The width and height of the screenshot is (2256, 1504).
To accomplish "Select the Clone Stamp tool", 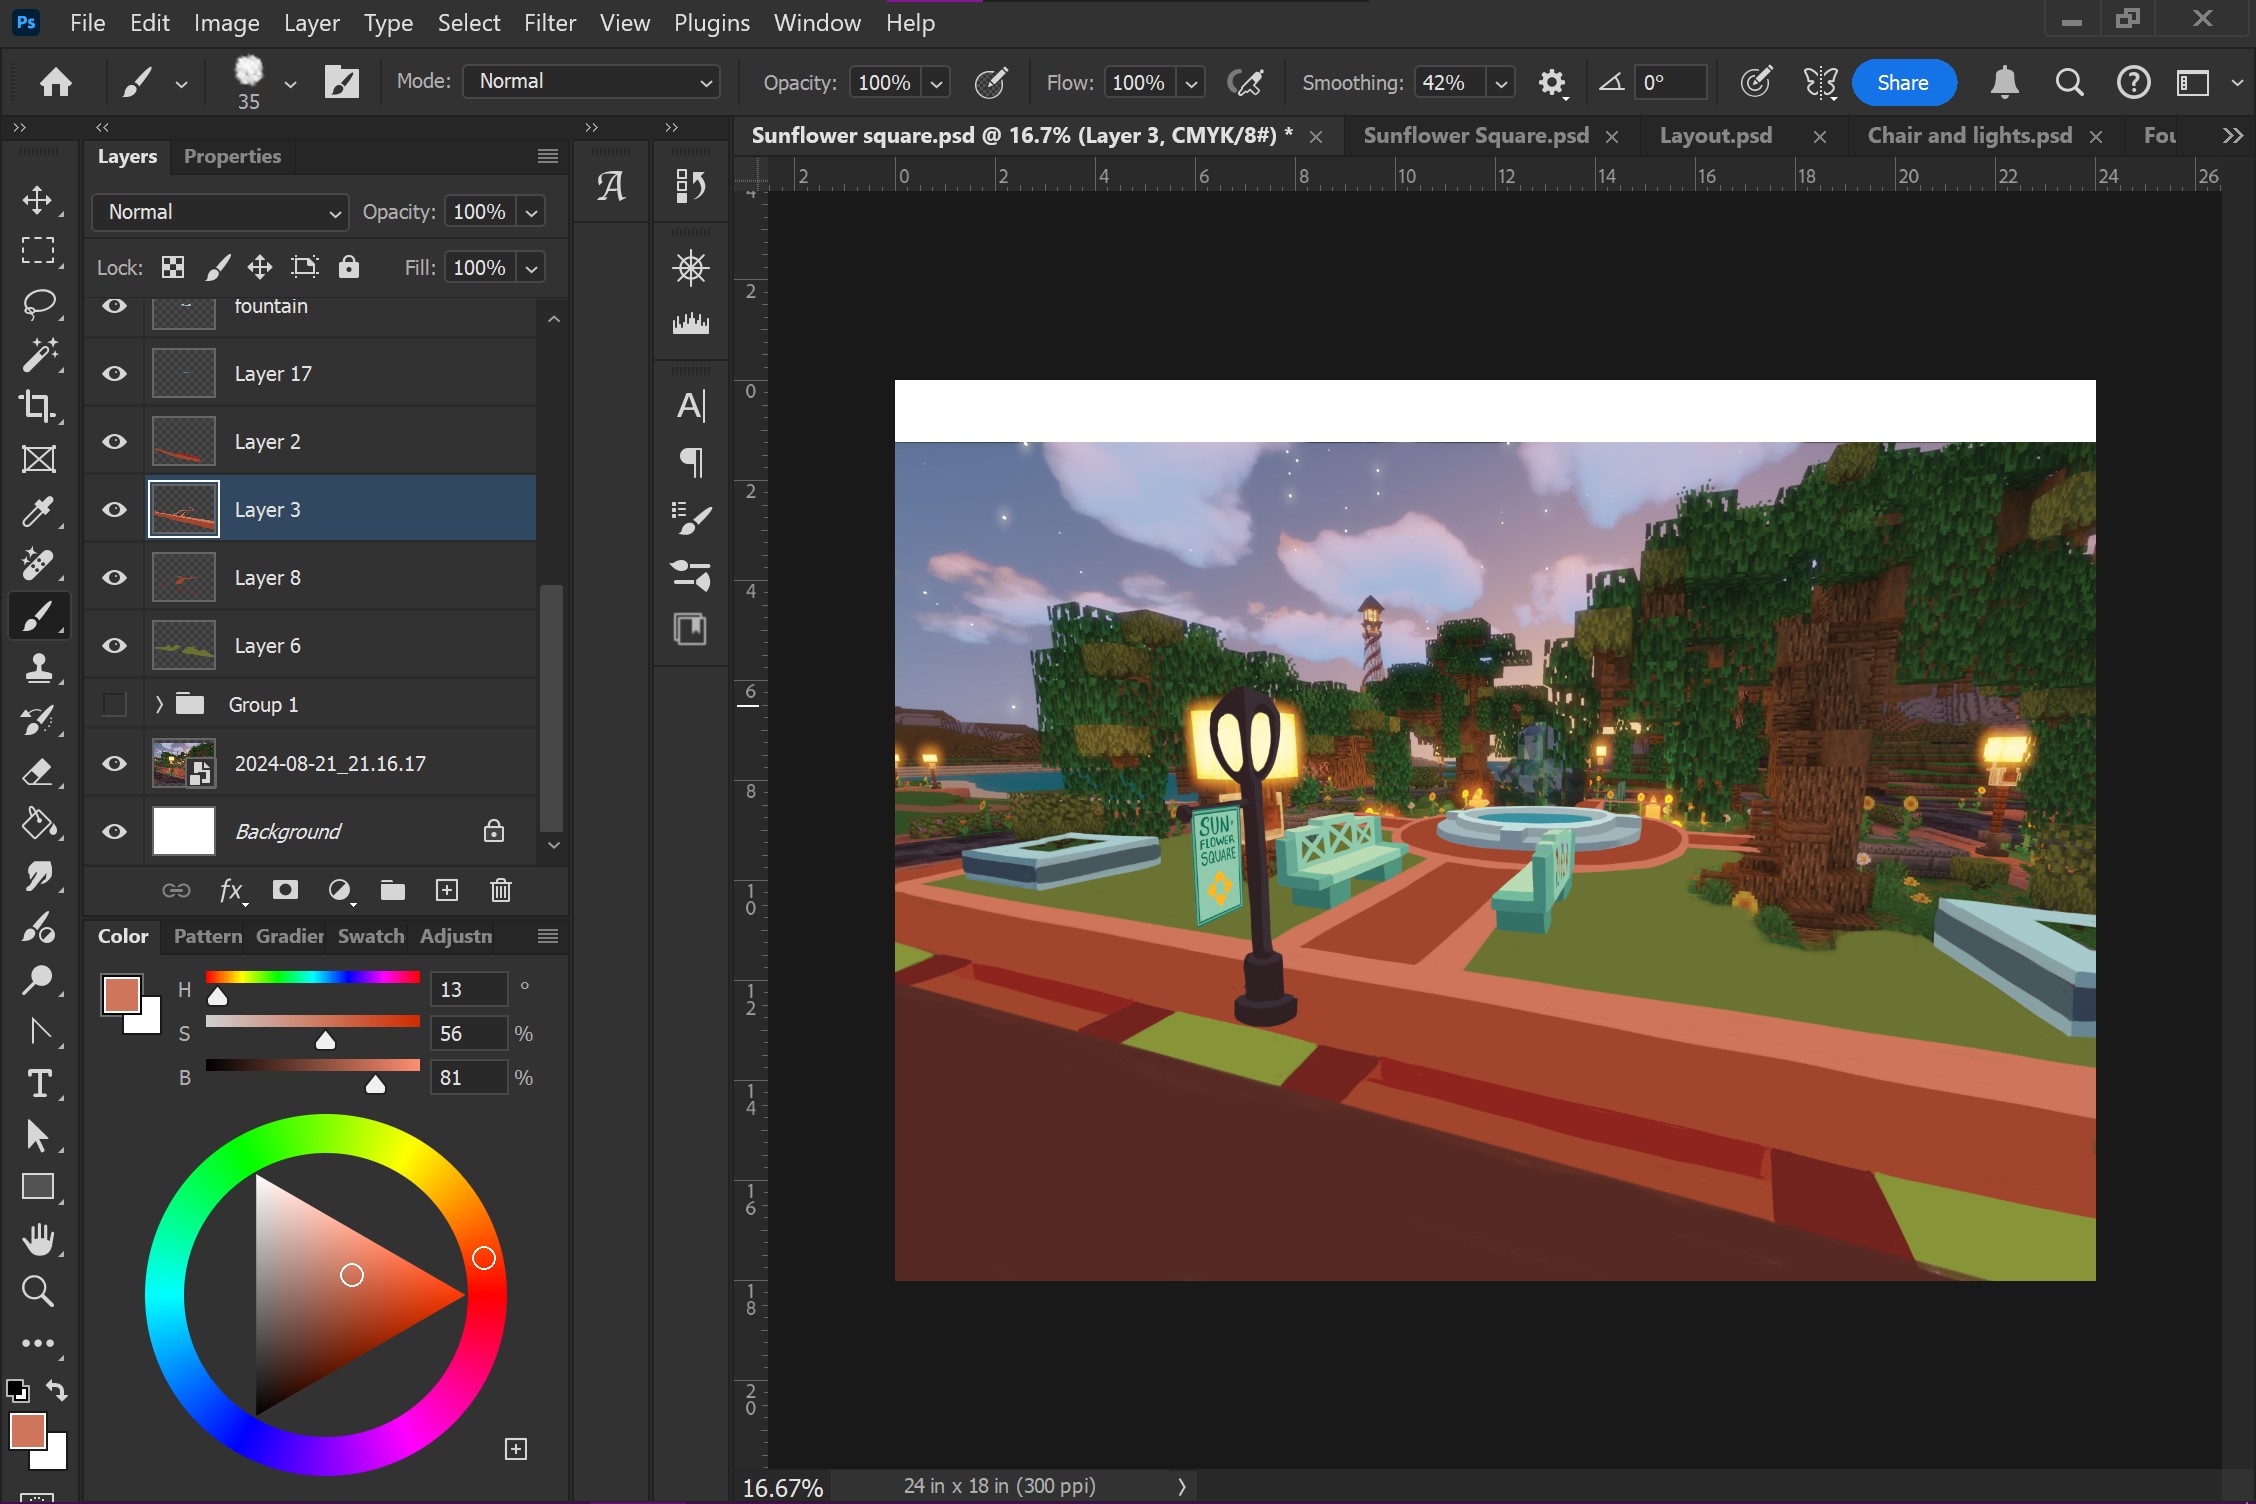I will (x=38, y=667).
